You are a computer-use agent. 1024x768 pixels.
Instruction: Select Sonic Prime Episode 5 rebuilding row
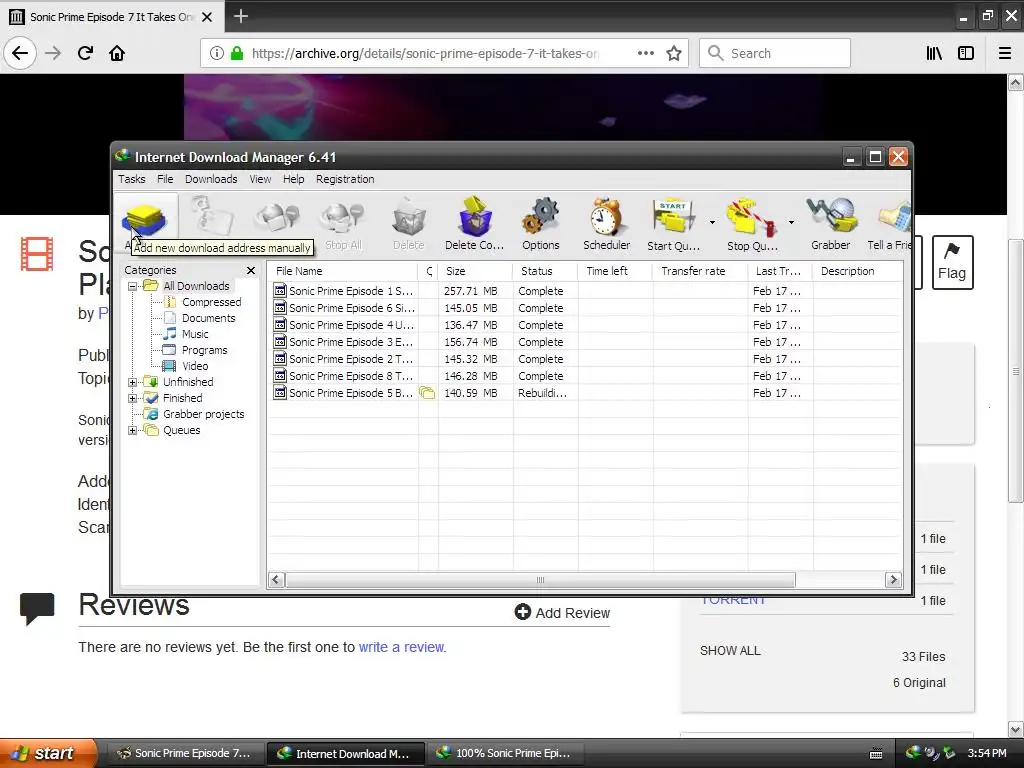point(584,392)
